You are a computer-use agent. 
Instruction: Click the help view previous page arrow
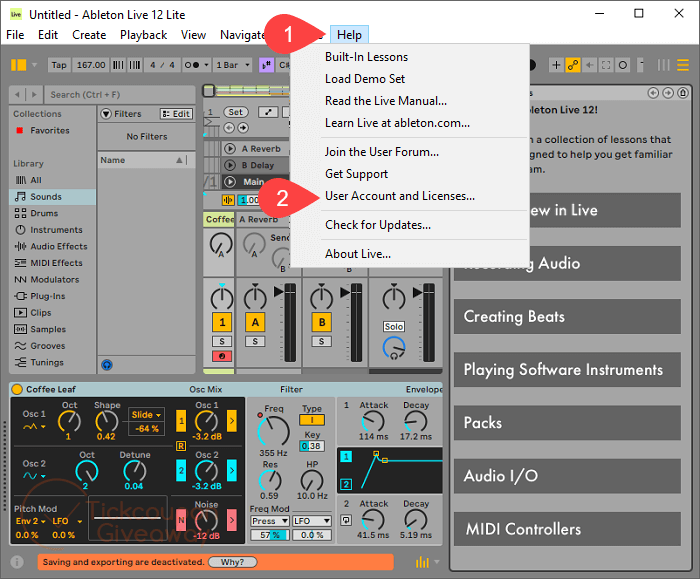(653, 93)
